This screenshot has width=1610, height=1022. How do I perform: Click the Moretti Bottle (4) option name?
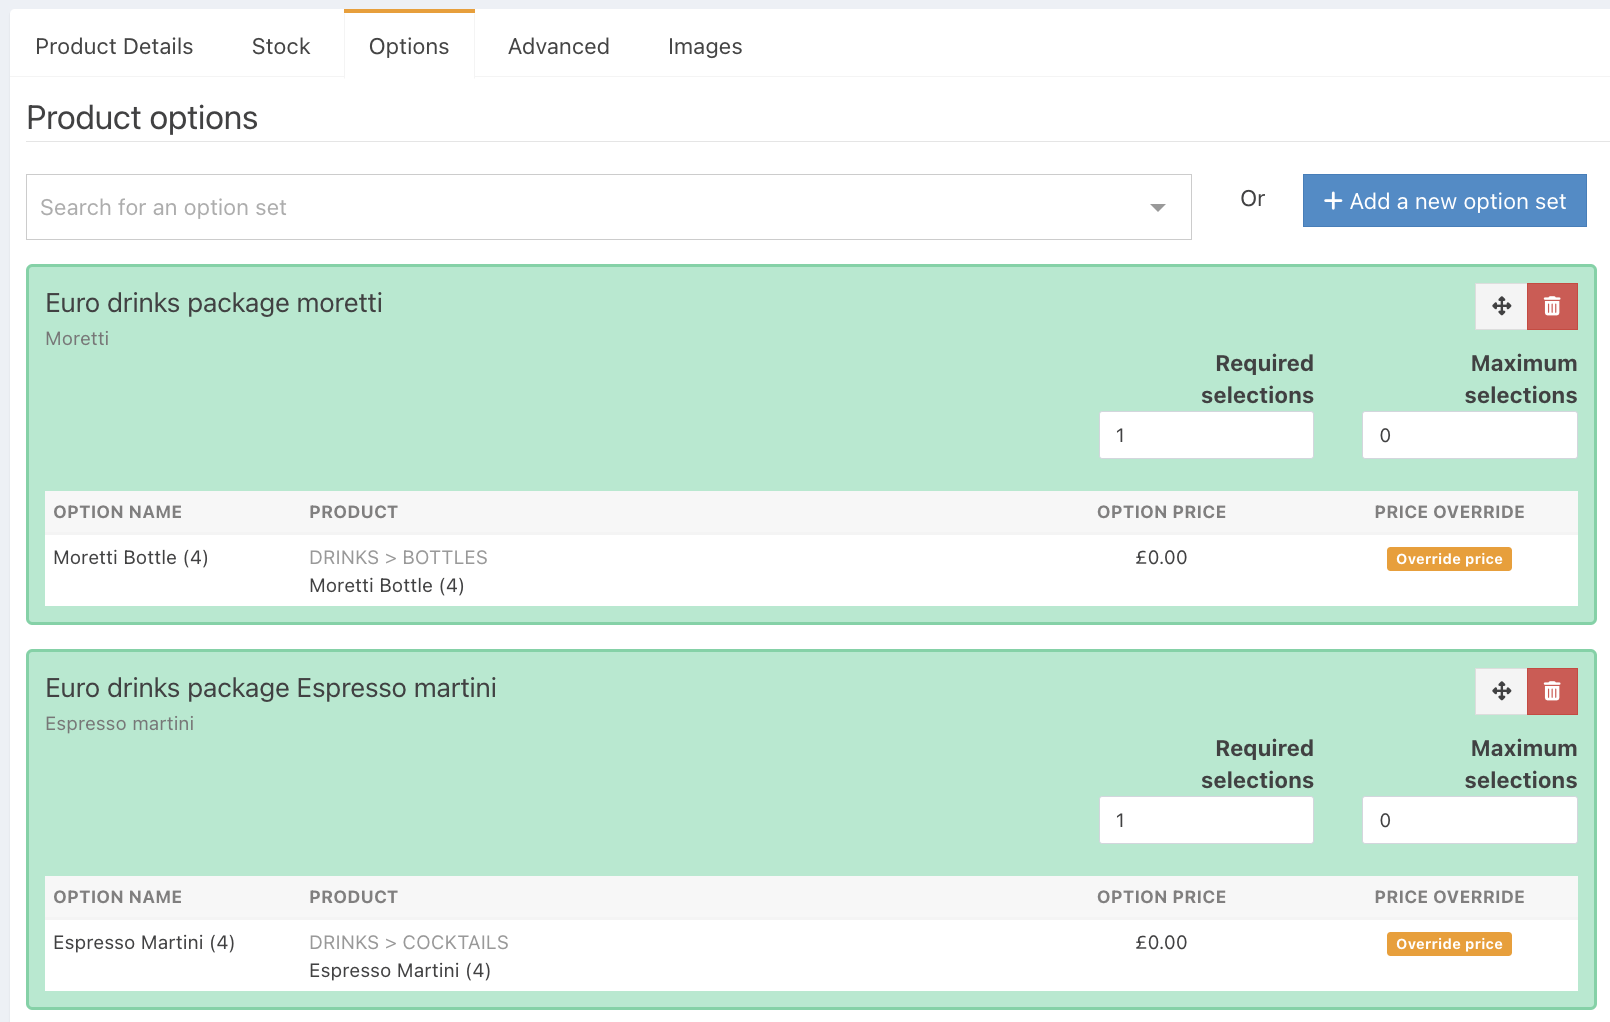131,558
